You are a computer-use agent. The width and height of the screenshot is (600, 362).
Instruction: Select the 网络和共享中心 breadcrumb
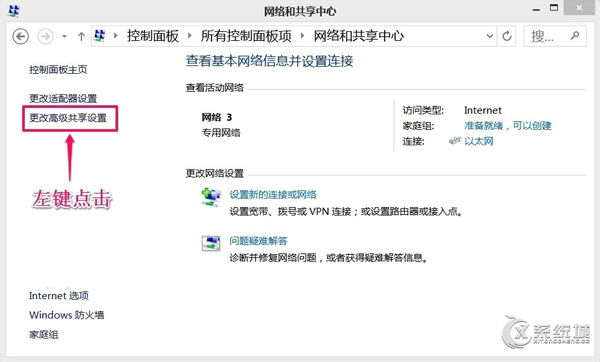[x=359, y=36]
